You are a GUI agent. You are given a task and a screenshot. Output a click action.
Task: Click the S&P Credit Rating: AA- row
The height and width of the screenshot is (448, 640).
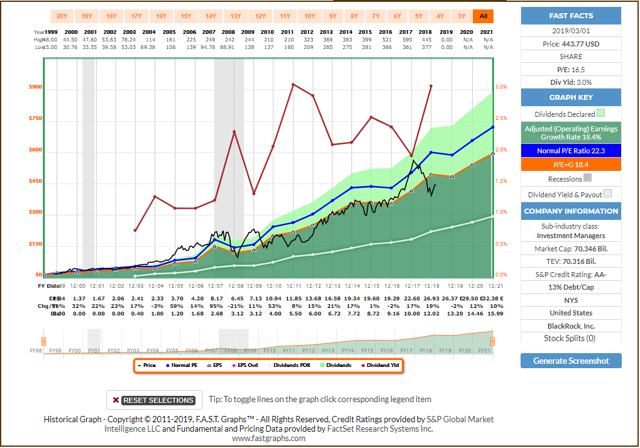coord(571,274)
